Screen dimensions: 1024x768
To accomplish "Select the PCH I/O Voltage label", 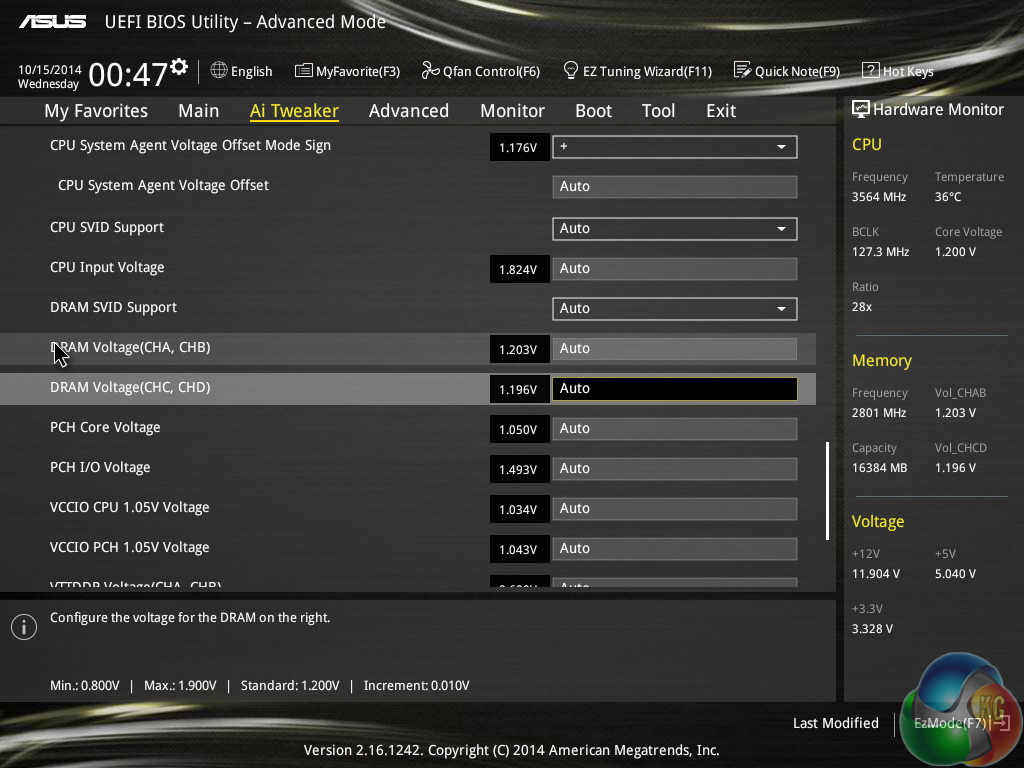I will point(100,467).
